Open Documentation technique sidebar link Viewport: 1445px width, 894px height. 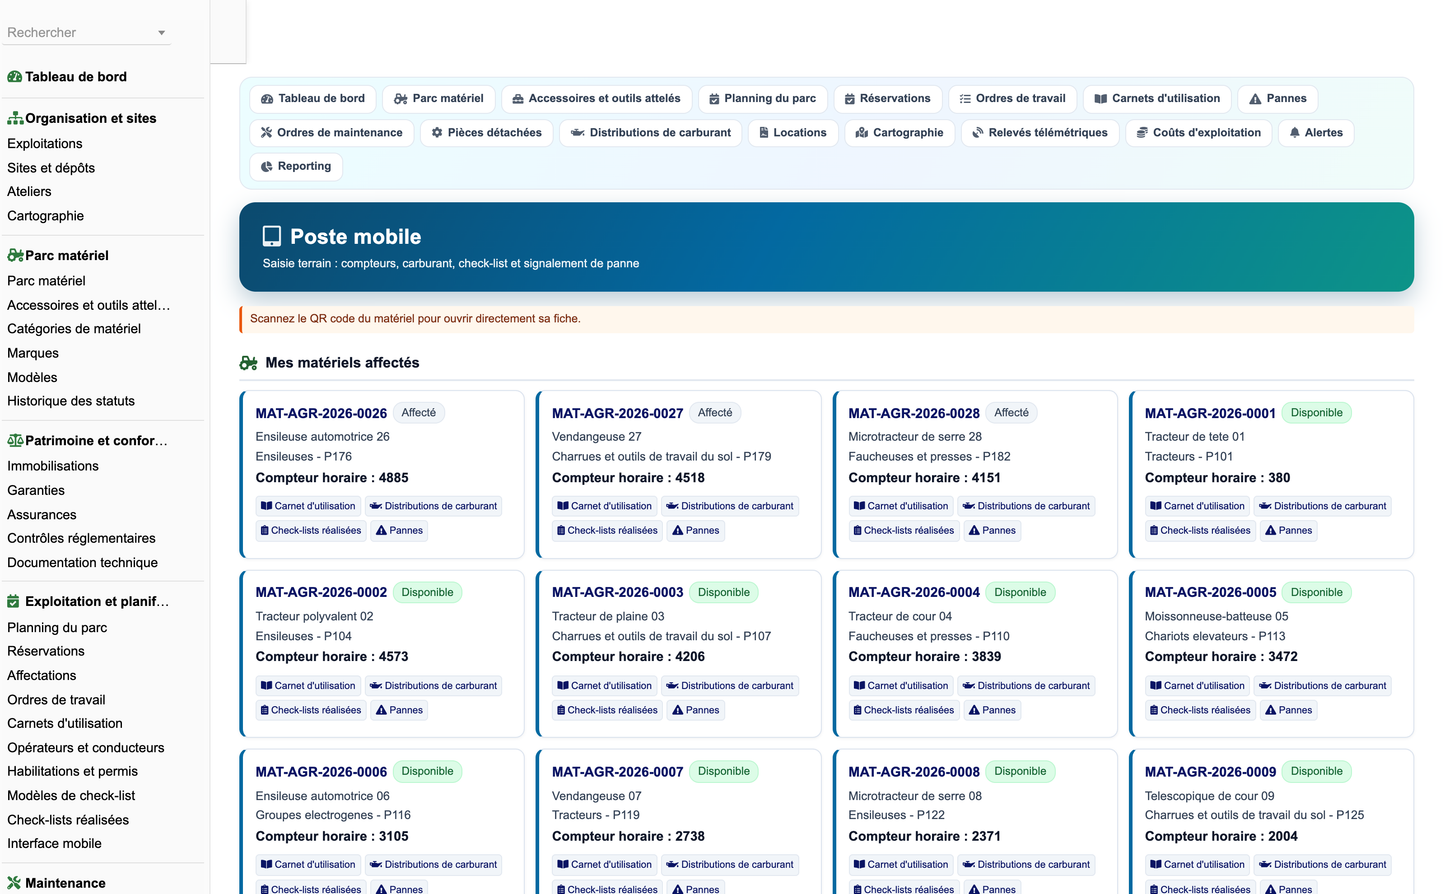(x=82, y=562)
